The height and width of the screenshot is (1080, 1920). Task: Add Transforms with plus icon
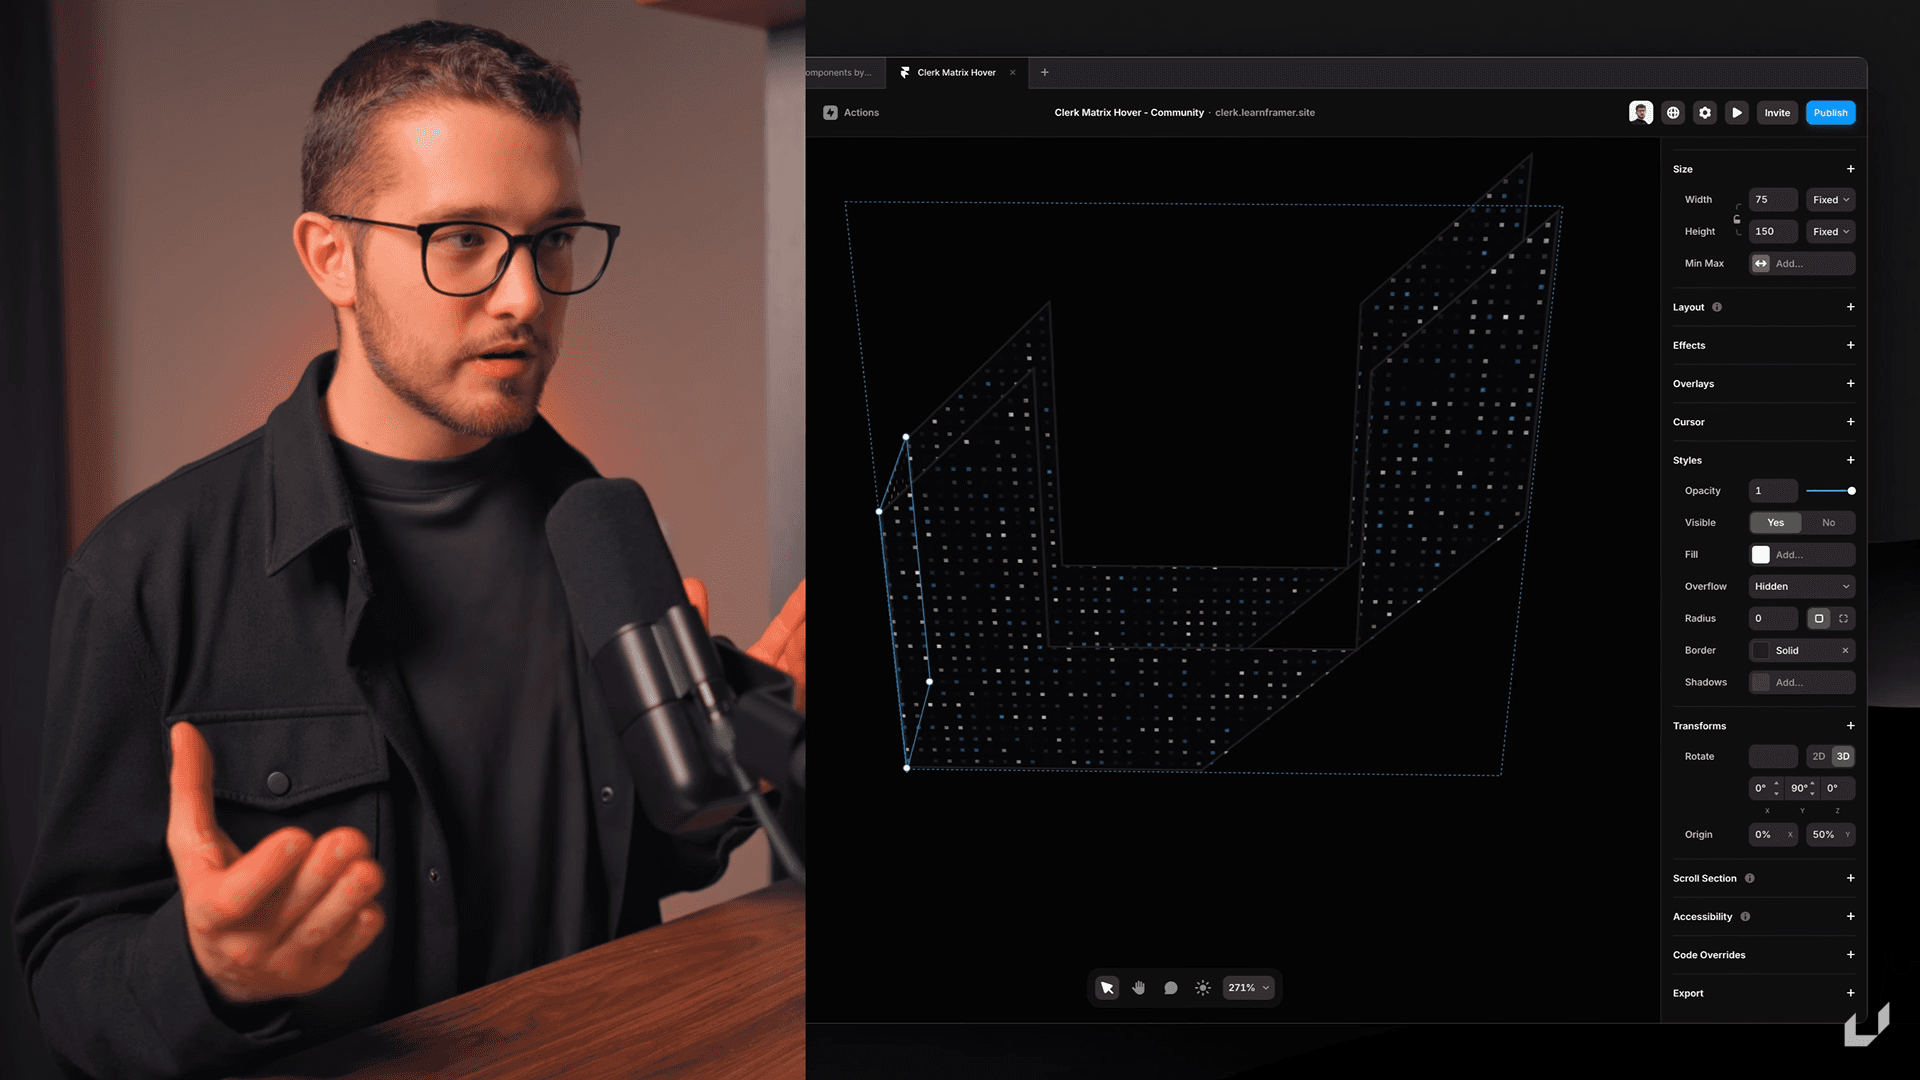(1850, 726)
